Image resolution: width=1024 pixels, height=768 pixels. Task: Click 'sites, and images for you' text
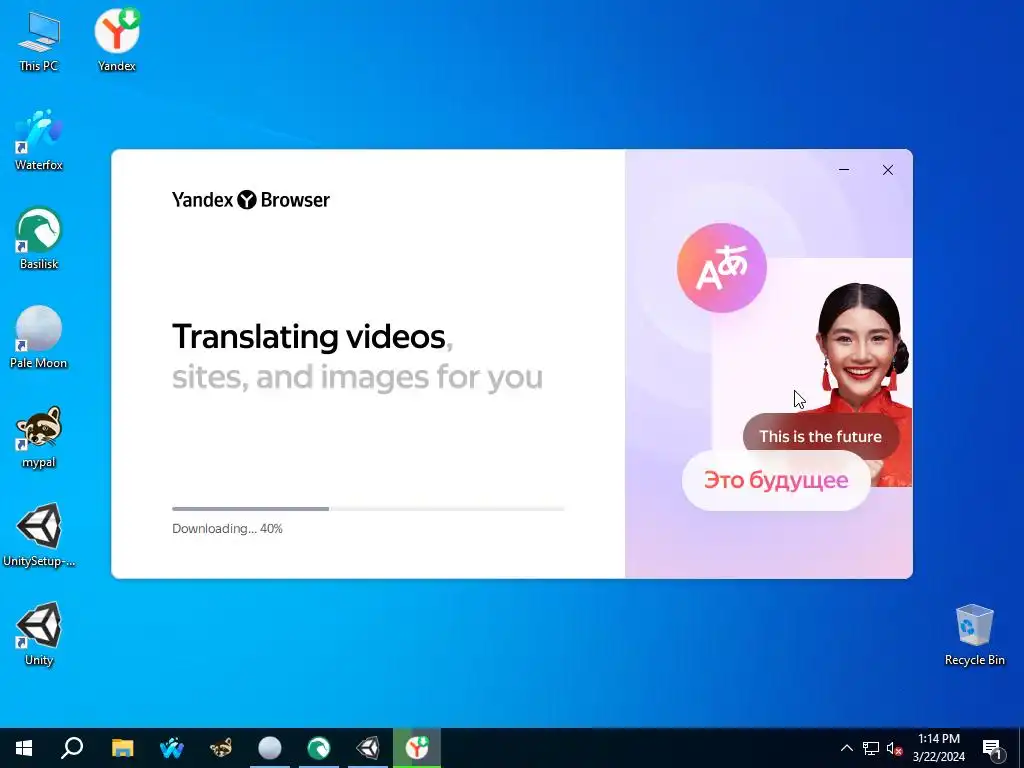click(x=357, y=377)
